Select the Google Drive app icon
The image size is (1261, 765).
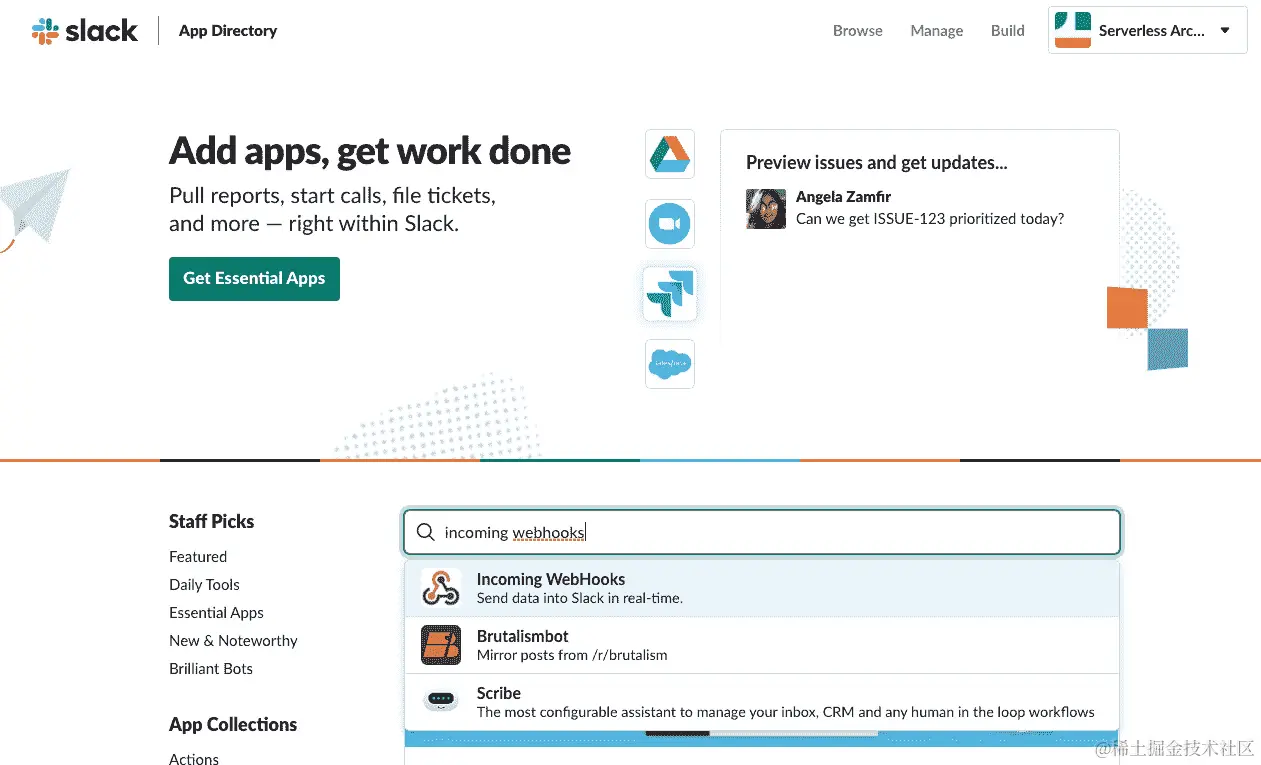click(670, 154)
